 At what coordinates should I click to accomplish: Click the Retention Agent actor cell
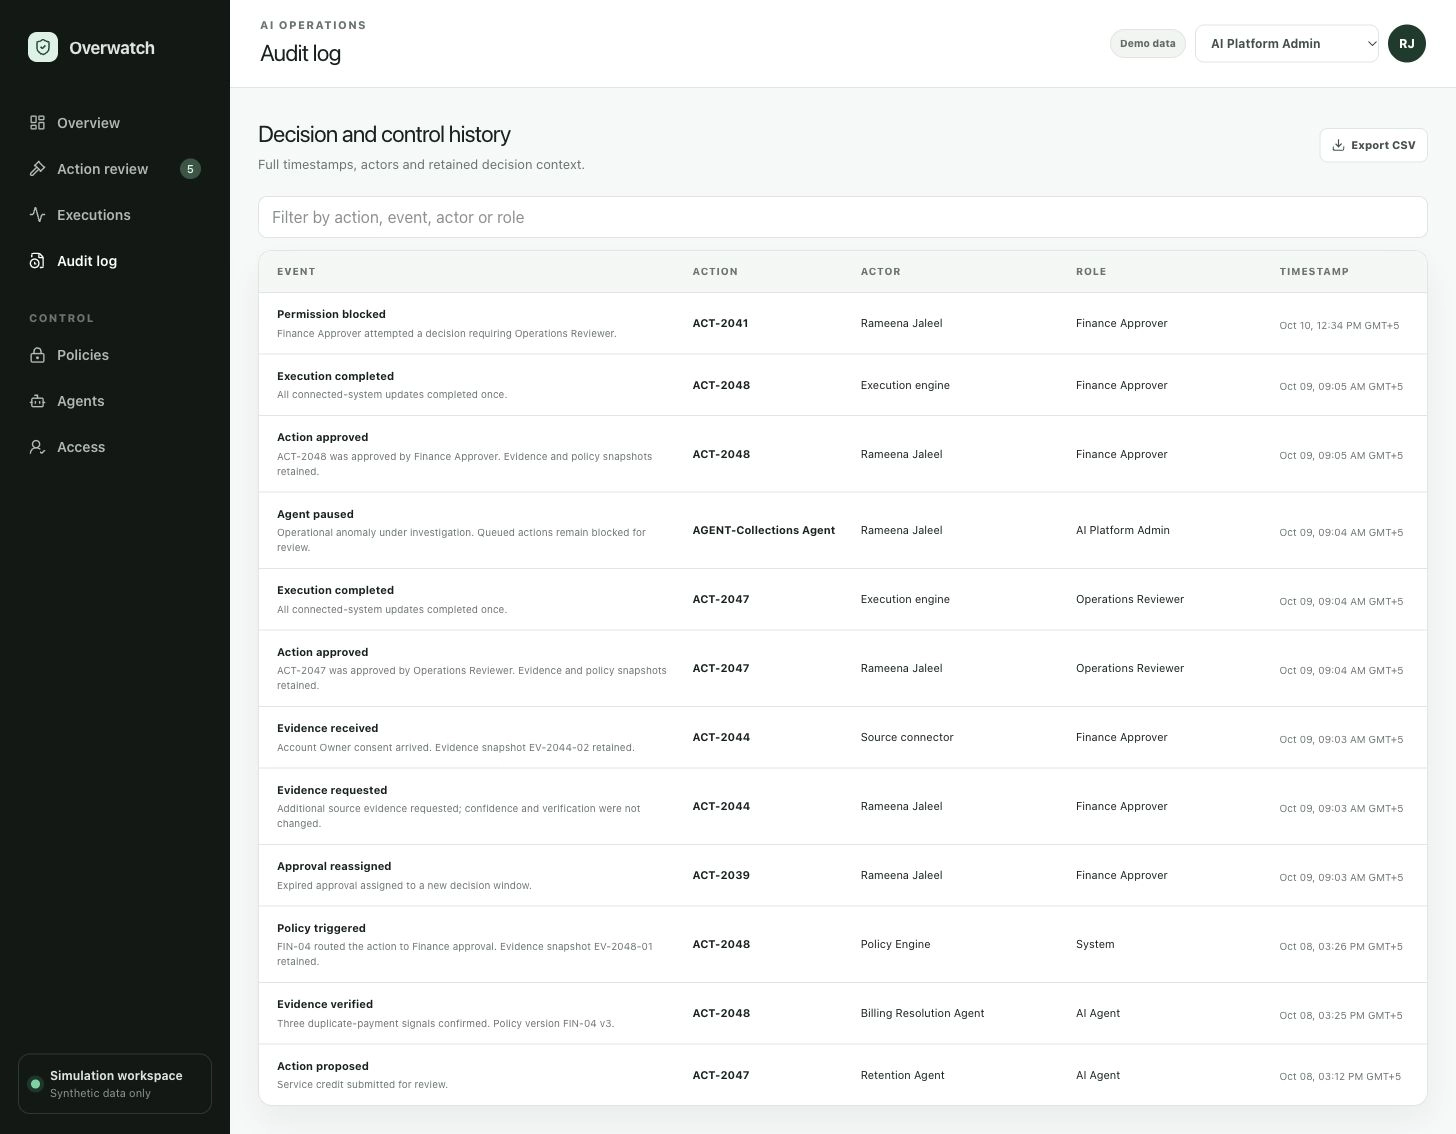[x=902, y=1075]
